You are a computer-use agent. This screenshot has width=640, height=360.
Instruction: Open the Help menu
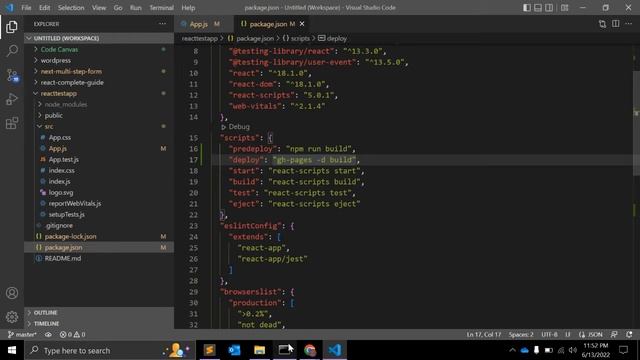[188, 8]
